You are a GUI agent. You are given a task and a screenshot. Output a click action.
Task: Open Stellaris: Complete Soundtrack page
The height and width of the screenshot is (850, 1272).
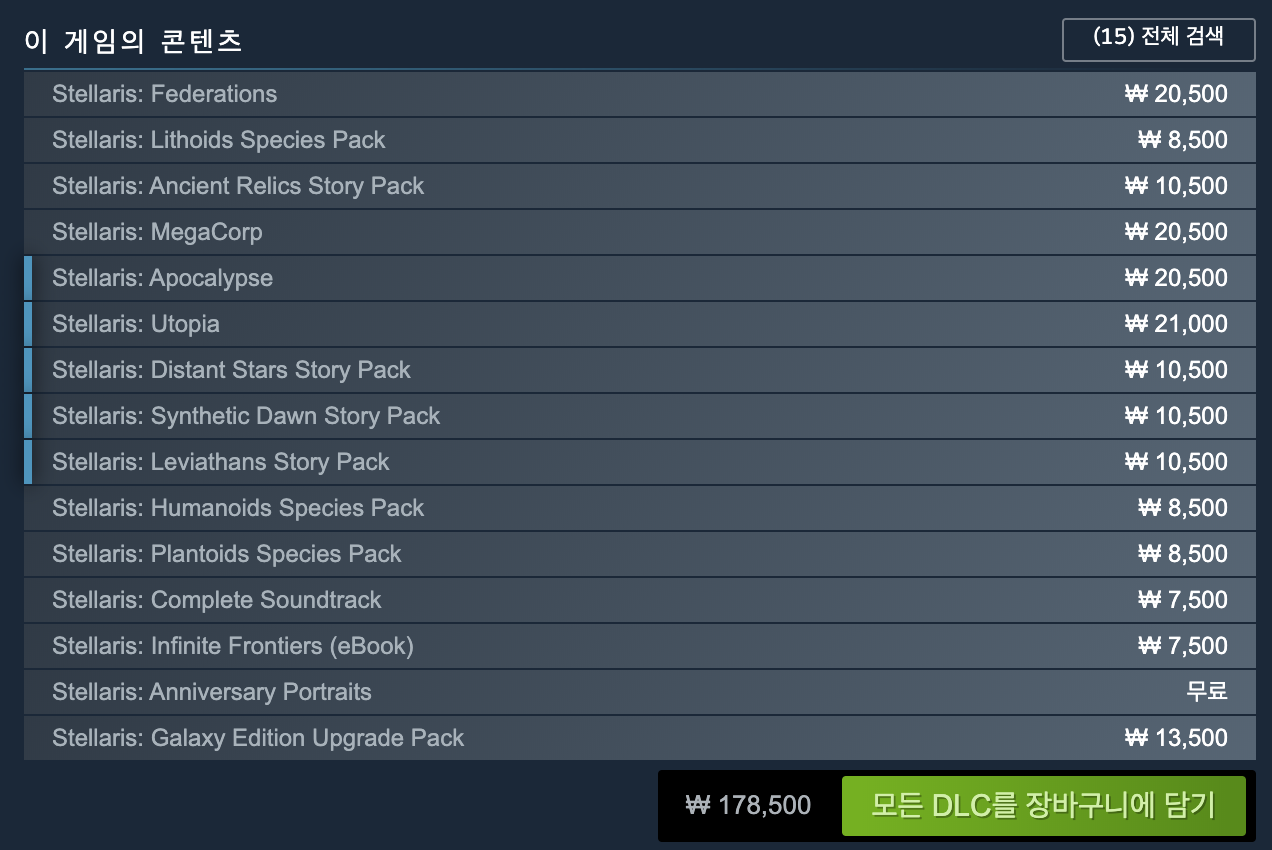[217, 600]
